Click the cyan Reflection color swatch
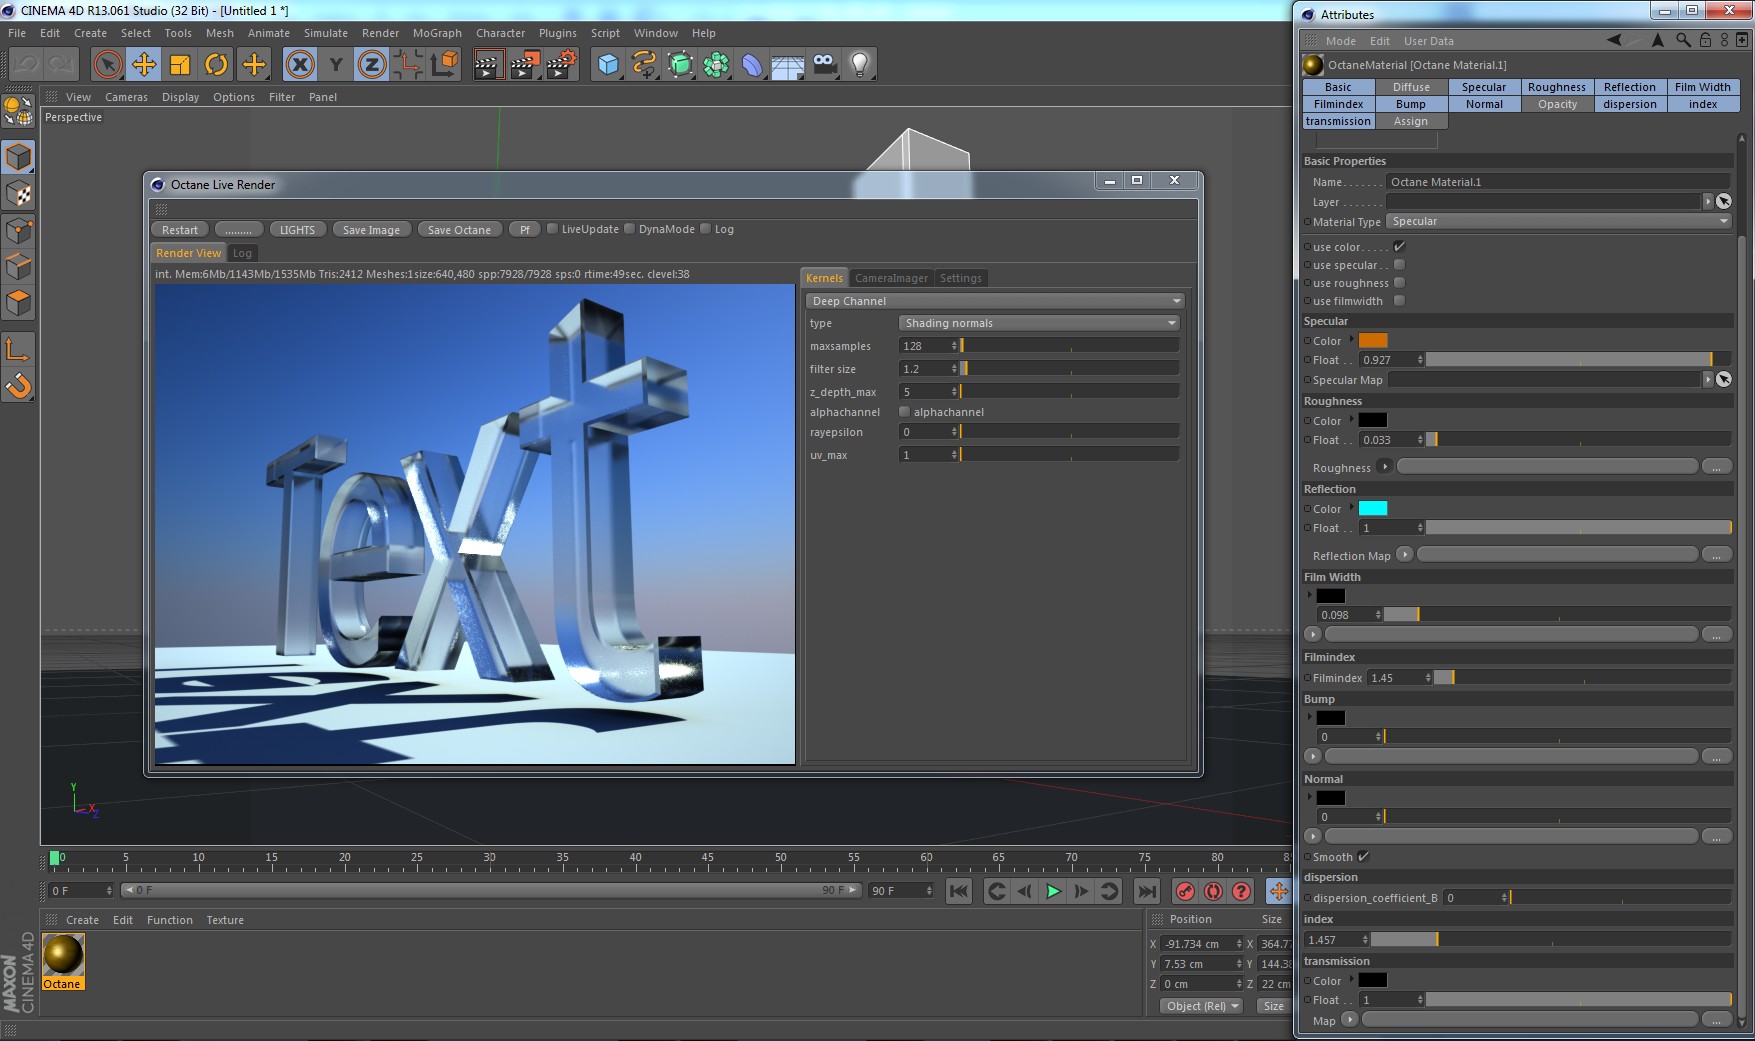This screenshot has width=1755, height=1041. [x=1373, y=509]
